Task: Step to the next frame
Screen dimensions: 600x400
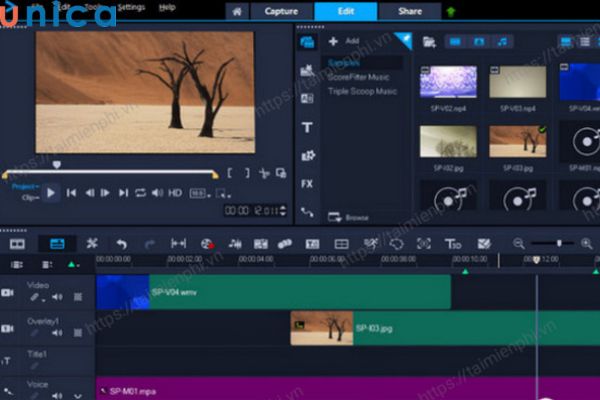Action: [105, 193]
